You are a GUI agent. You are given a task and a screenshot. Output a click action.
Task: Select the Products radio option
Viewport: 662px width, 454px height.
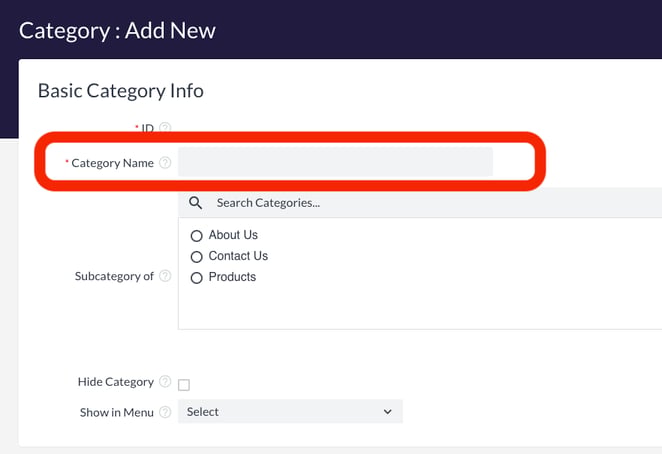197,278
